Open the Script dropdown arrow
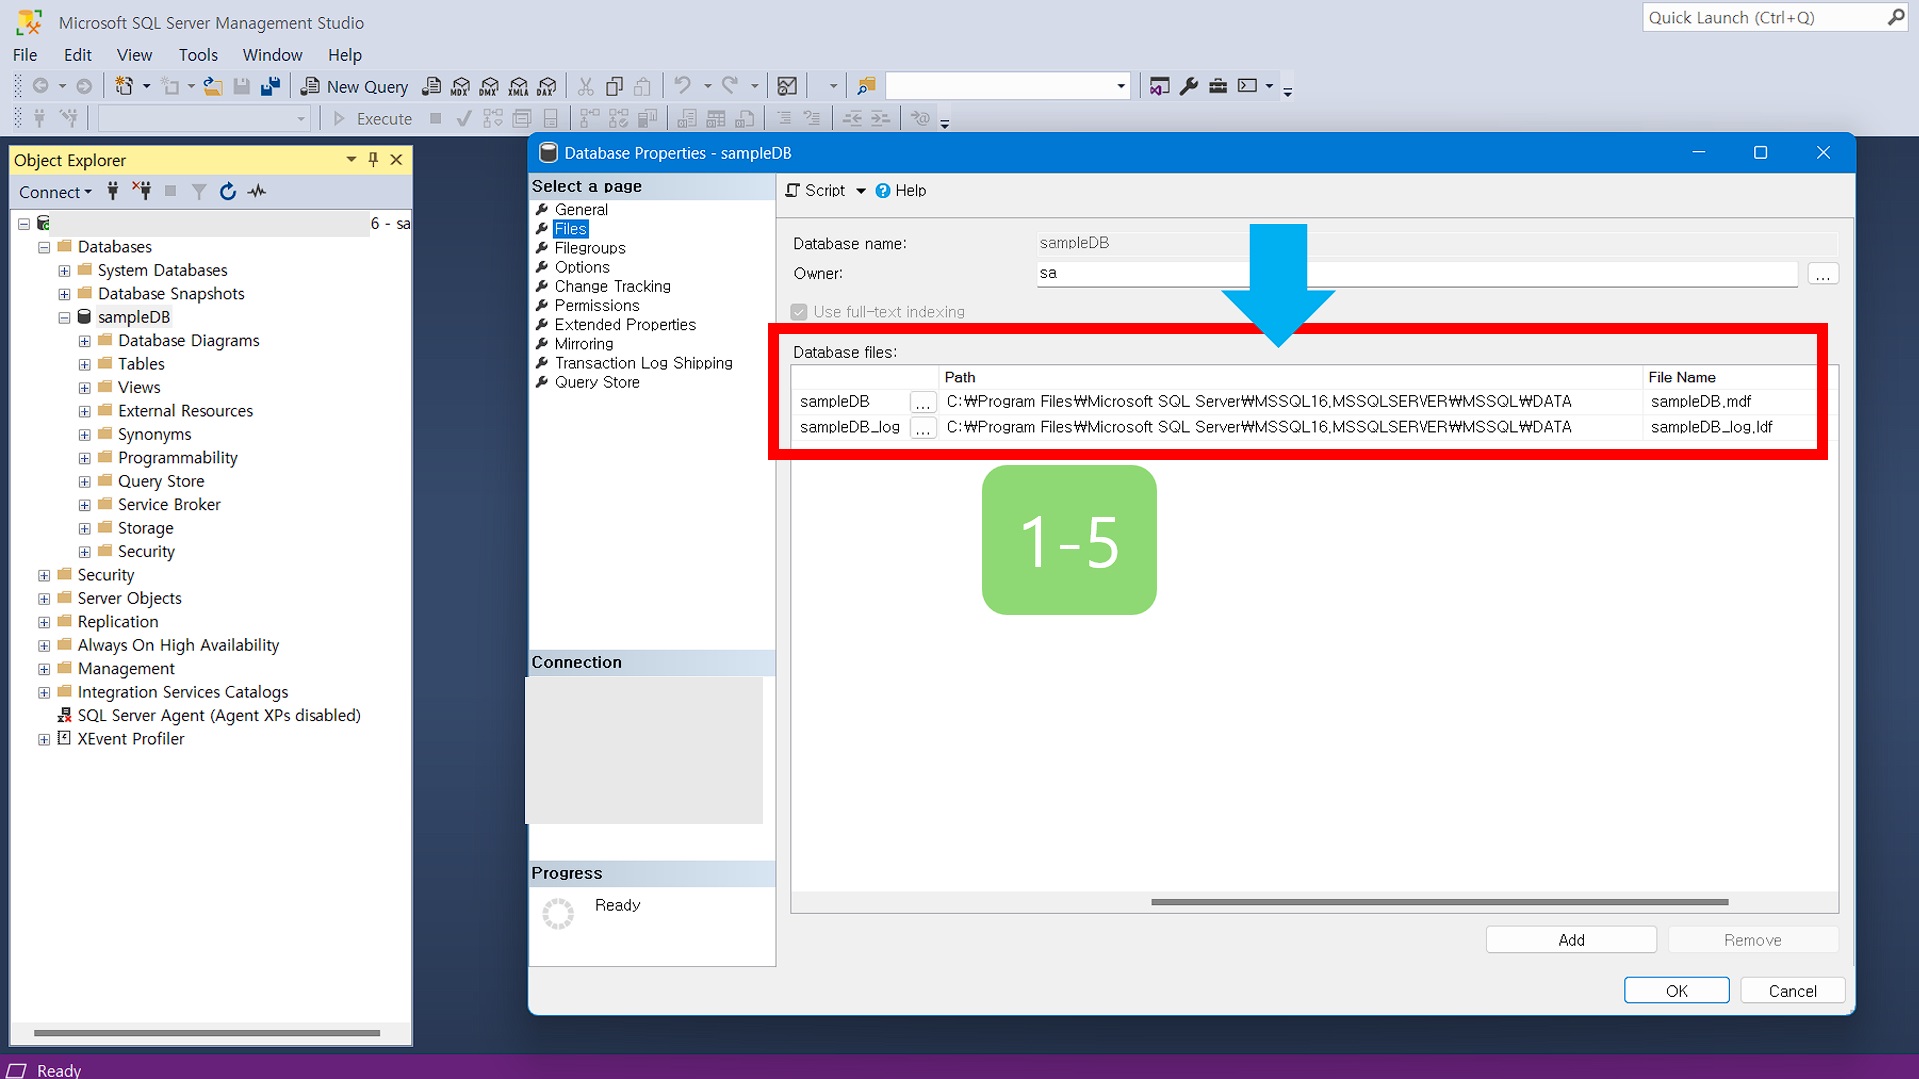1919x1079 pixels. pos(861,190)
